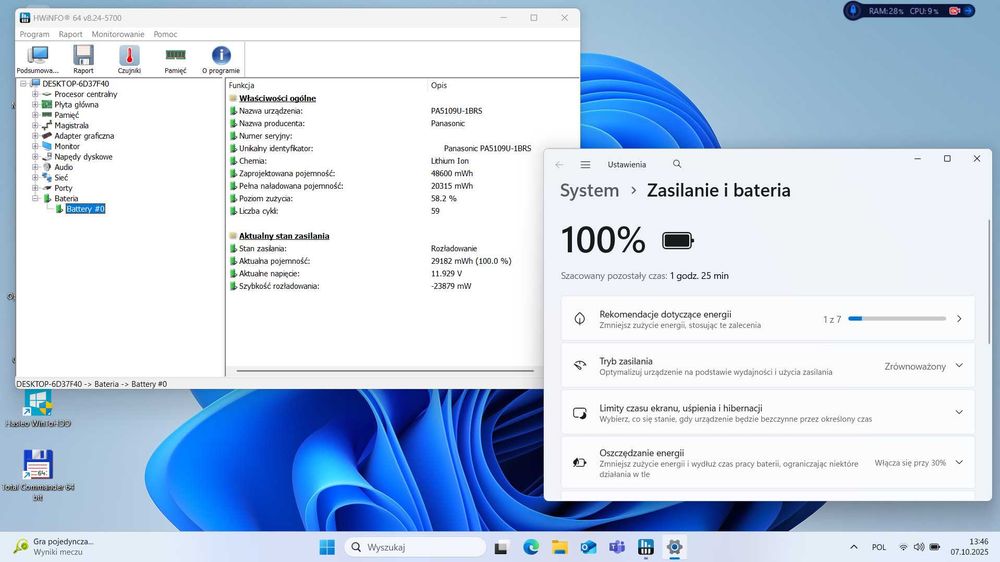Select Battery #0 in the tree

point(85,209)
